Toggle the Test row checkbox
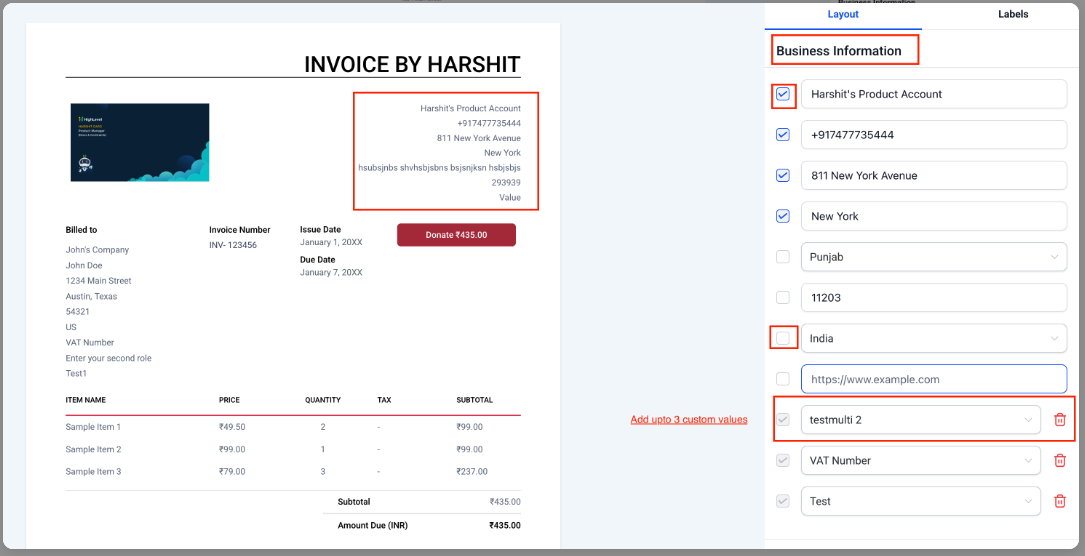This screenshot has width=1085, height=556. click(783, 501)
